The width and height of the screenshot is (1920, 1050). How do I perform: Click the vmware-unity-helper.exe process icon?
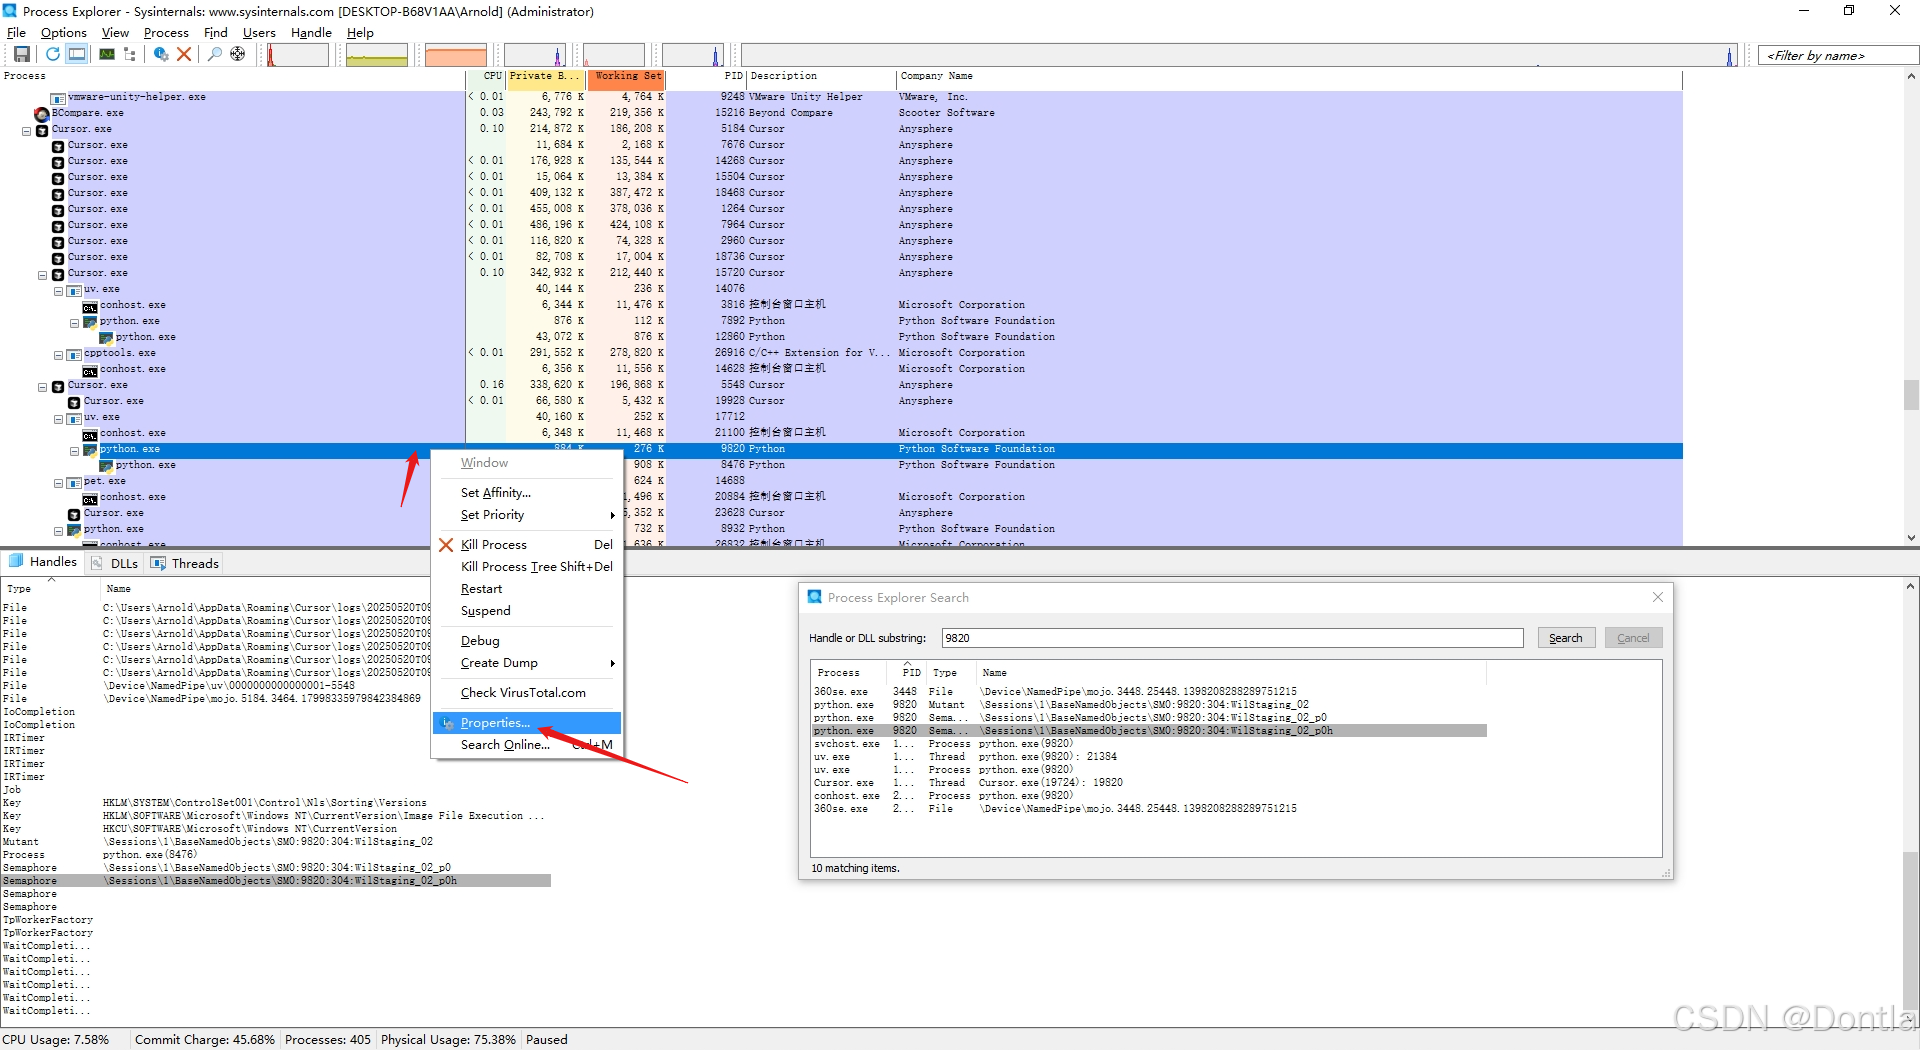coord(58,98)
